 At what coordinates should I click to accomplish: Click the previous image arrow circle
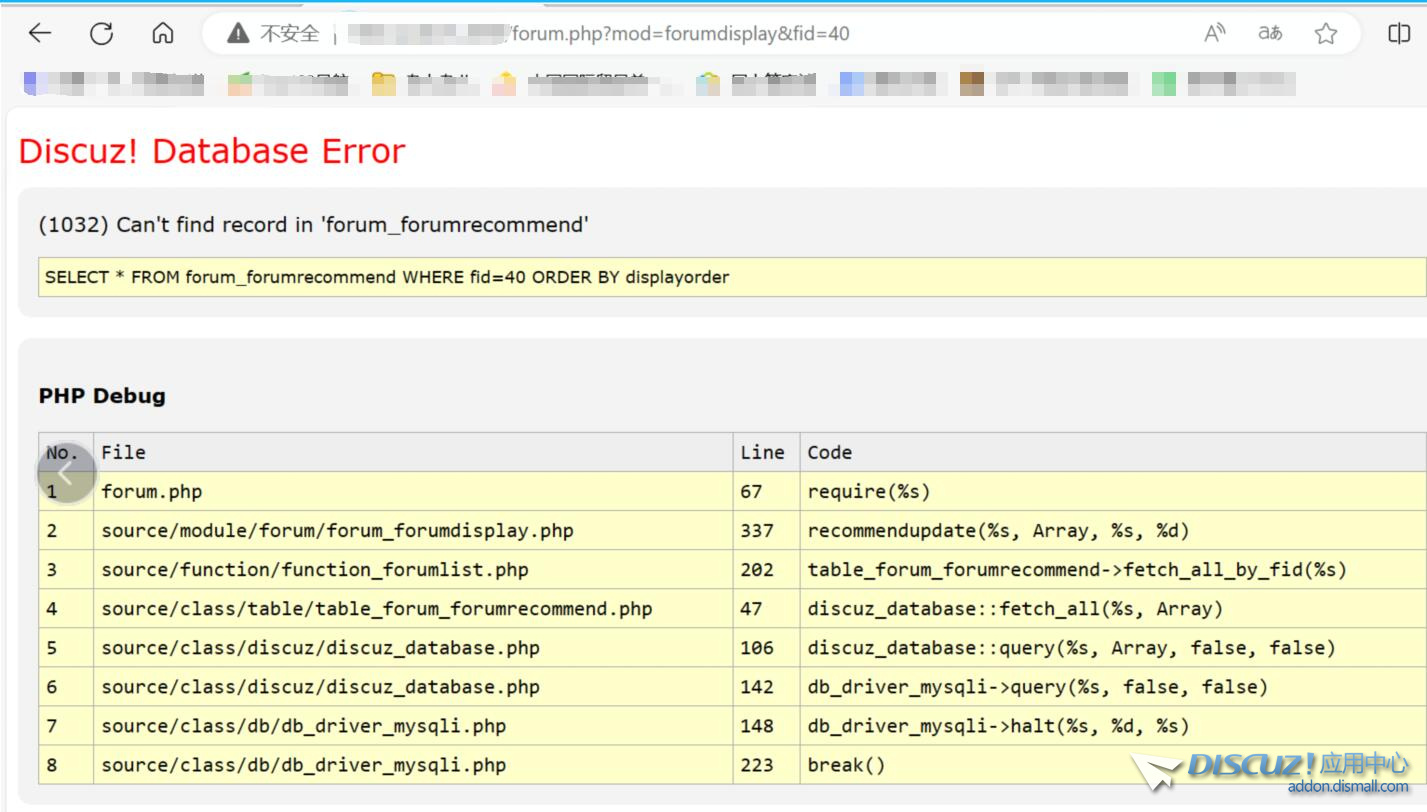coord(66,472)
